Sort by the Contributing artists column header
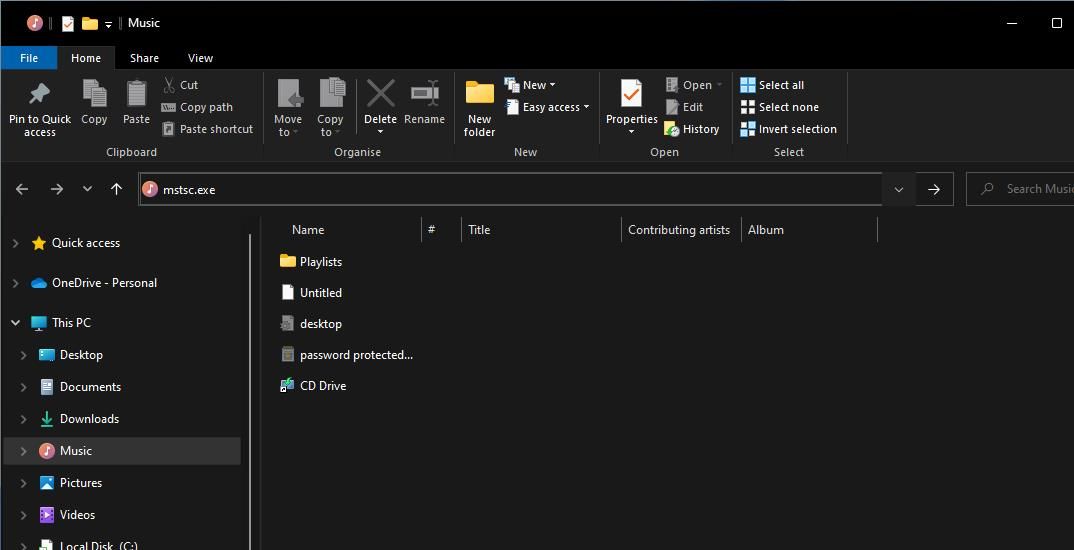Viewport: 1074px width, 550px height. [x=679, y=230]
